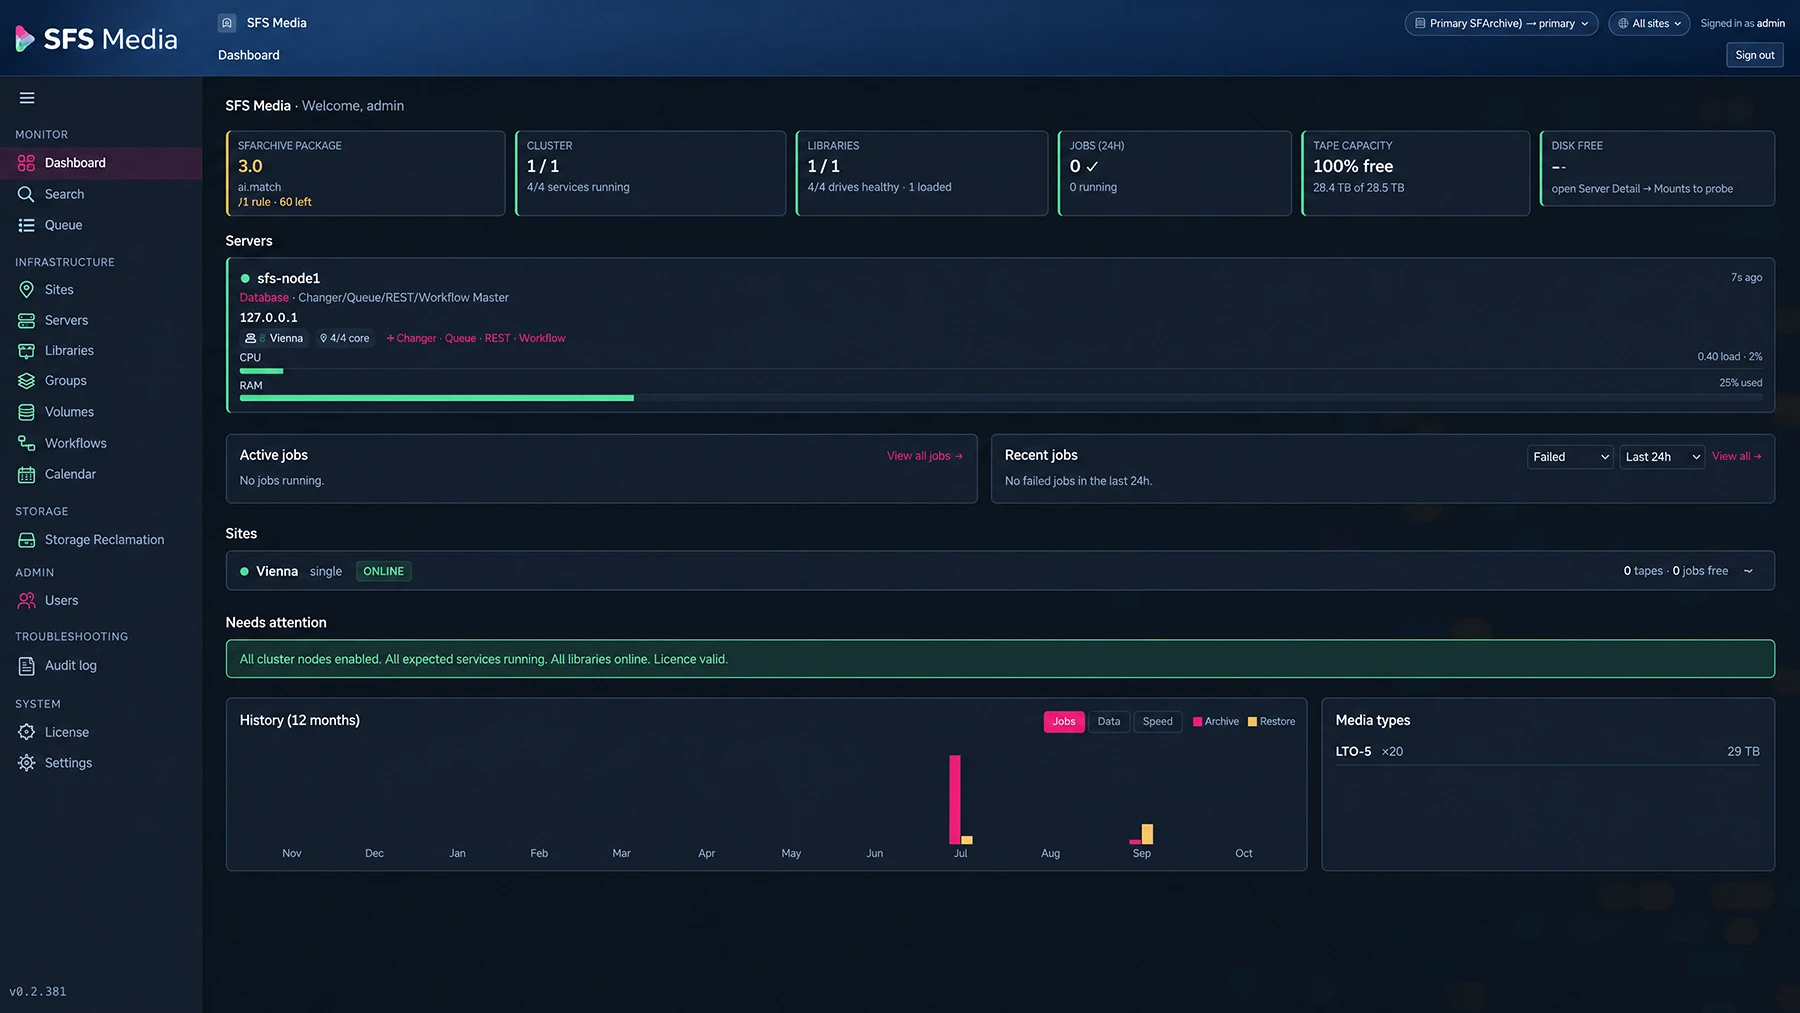Open the Last 24h time range dropdown
Screen dimensions: 1800x1013
coord(1662,457)
